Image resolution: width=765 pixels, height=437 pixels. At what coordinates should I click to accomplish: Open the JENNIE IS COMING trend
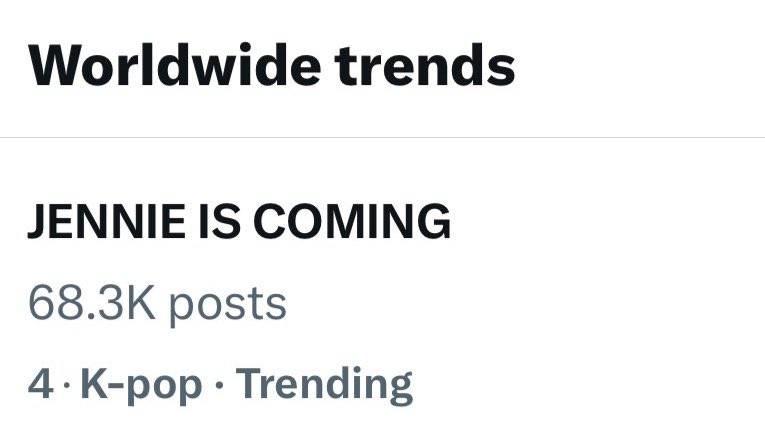(x=239, y=222)
